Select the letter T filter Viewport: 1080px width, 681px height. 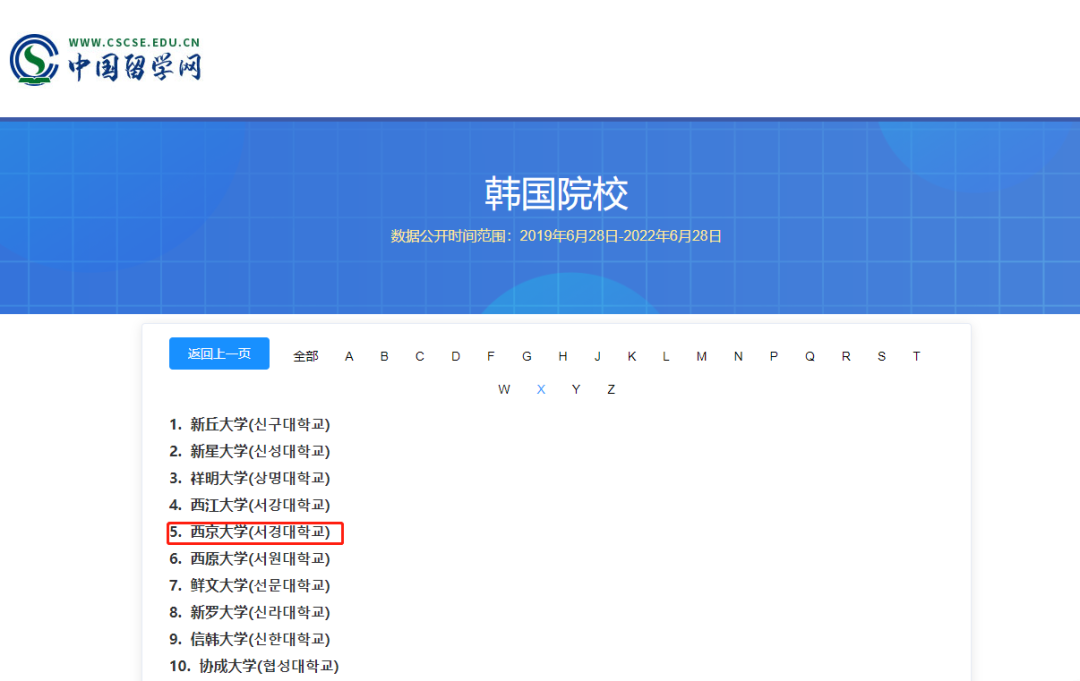916,355
